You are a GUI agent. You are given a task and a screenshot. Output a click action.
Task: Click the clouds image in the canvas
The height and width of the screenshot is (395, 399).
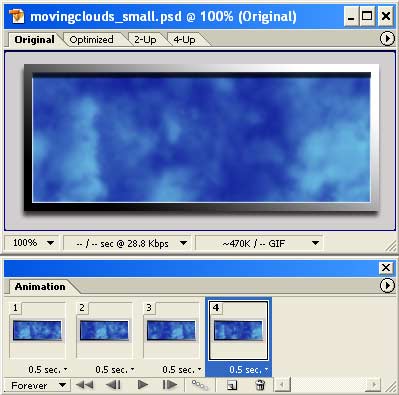[201, 138]
